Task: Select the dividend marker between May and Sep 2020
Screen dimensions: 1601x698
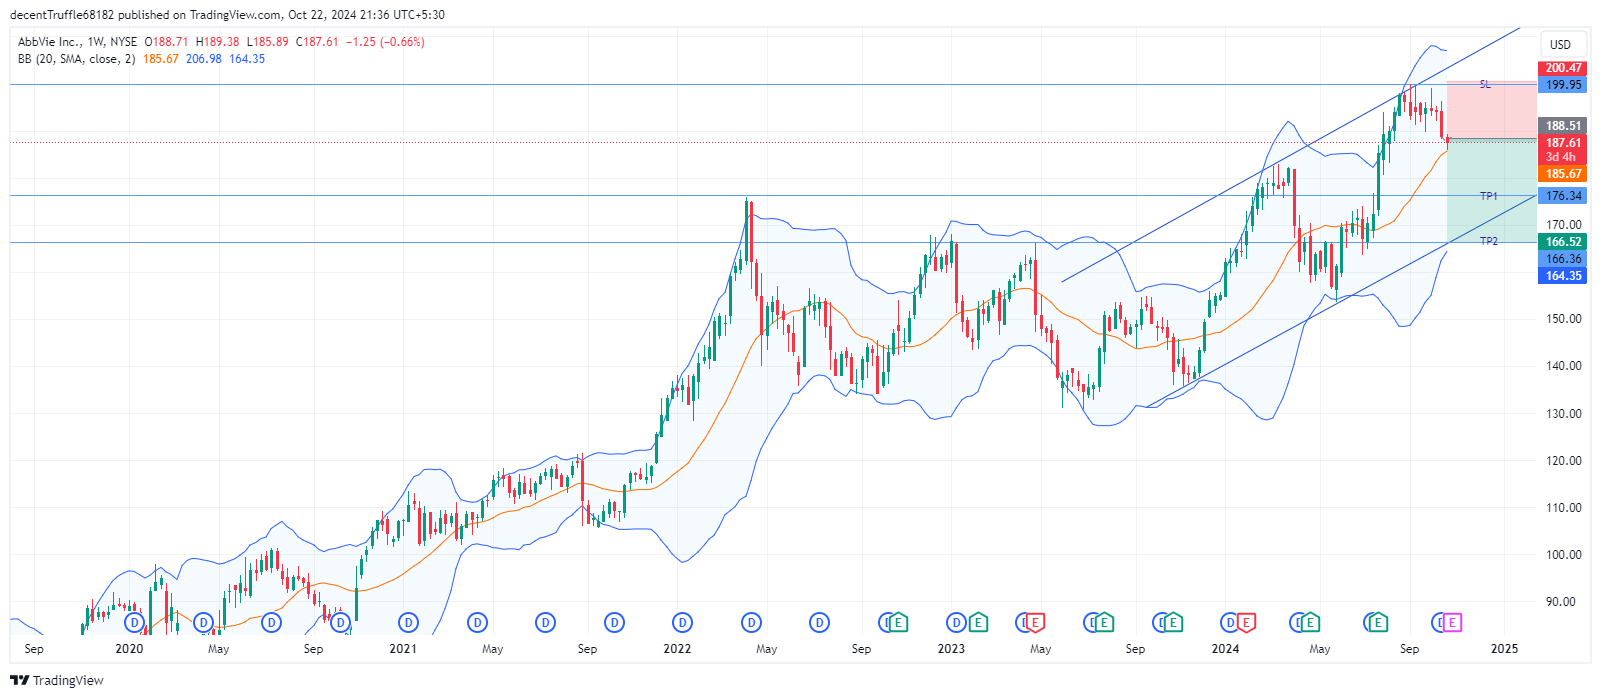Action: click(x=271, y=623)
